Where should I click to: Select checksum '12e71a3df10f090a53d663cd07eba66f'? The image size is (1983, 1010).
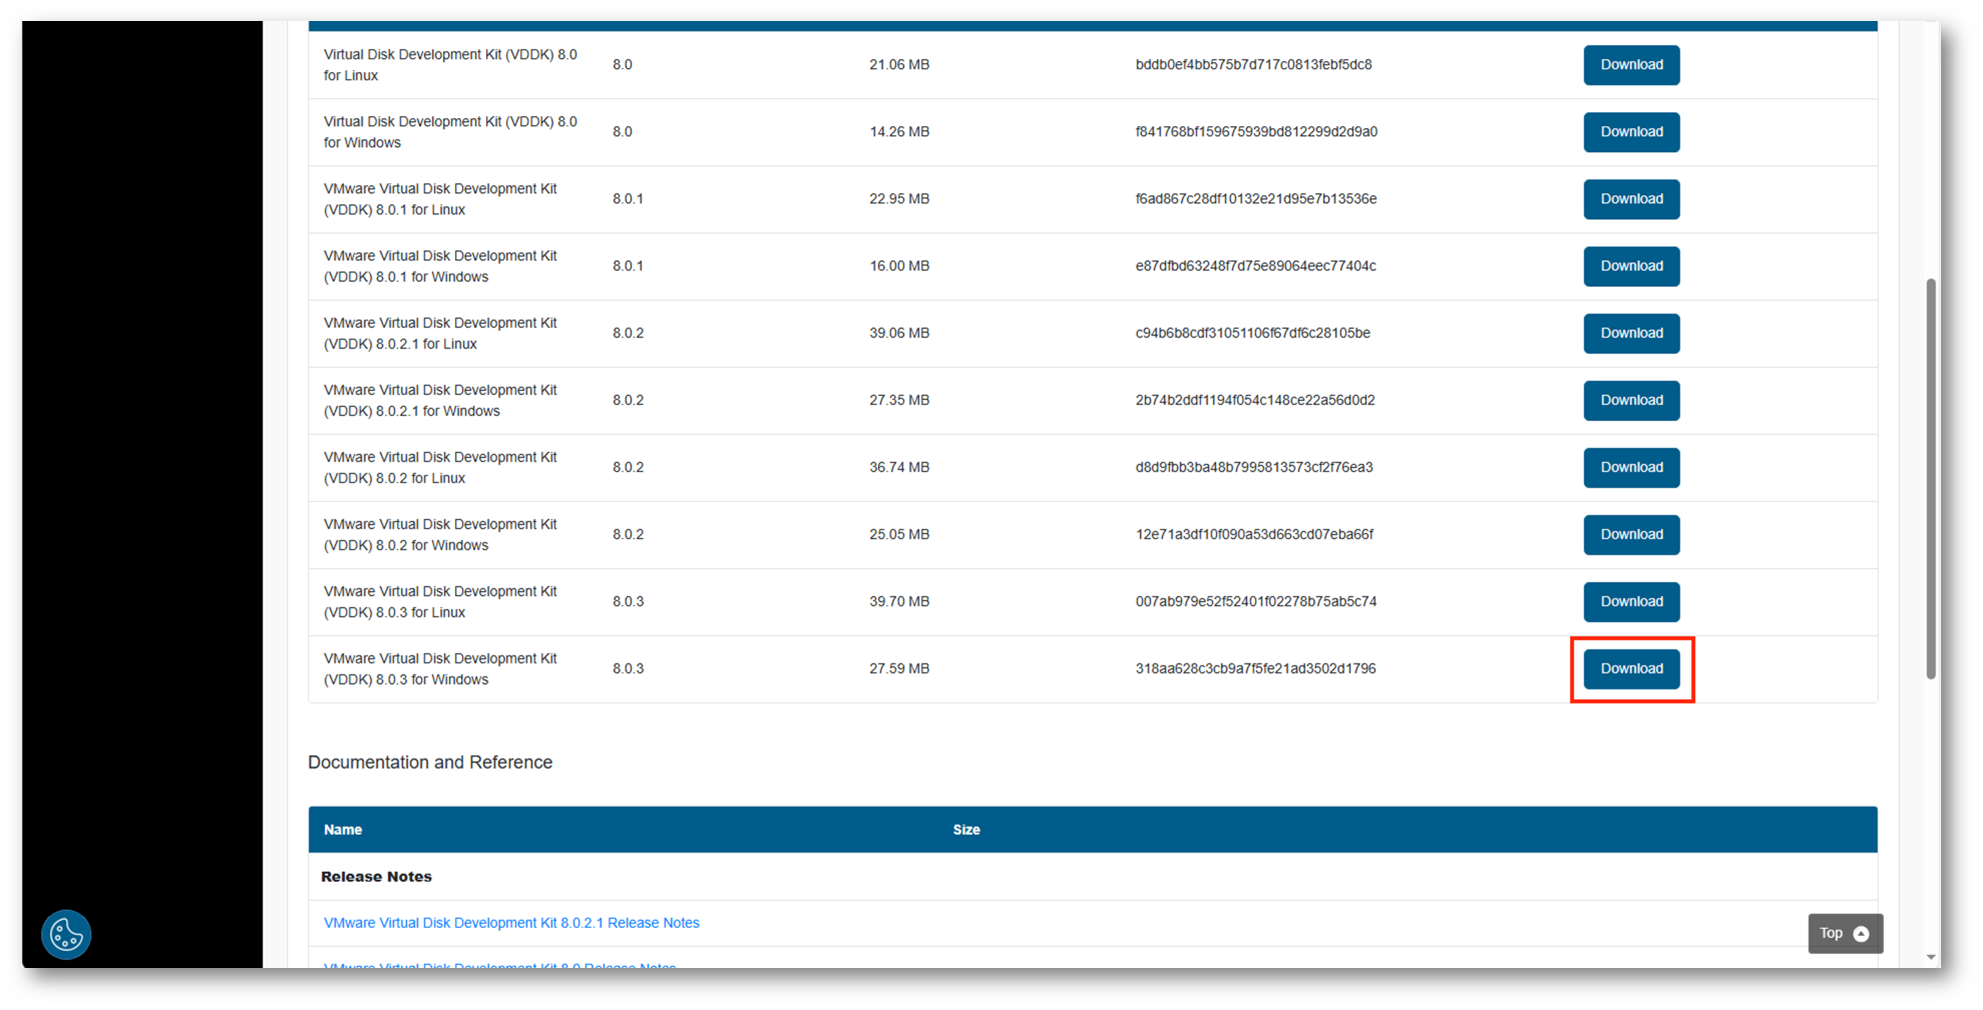point(1254,534)
